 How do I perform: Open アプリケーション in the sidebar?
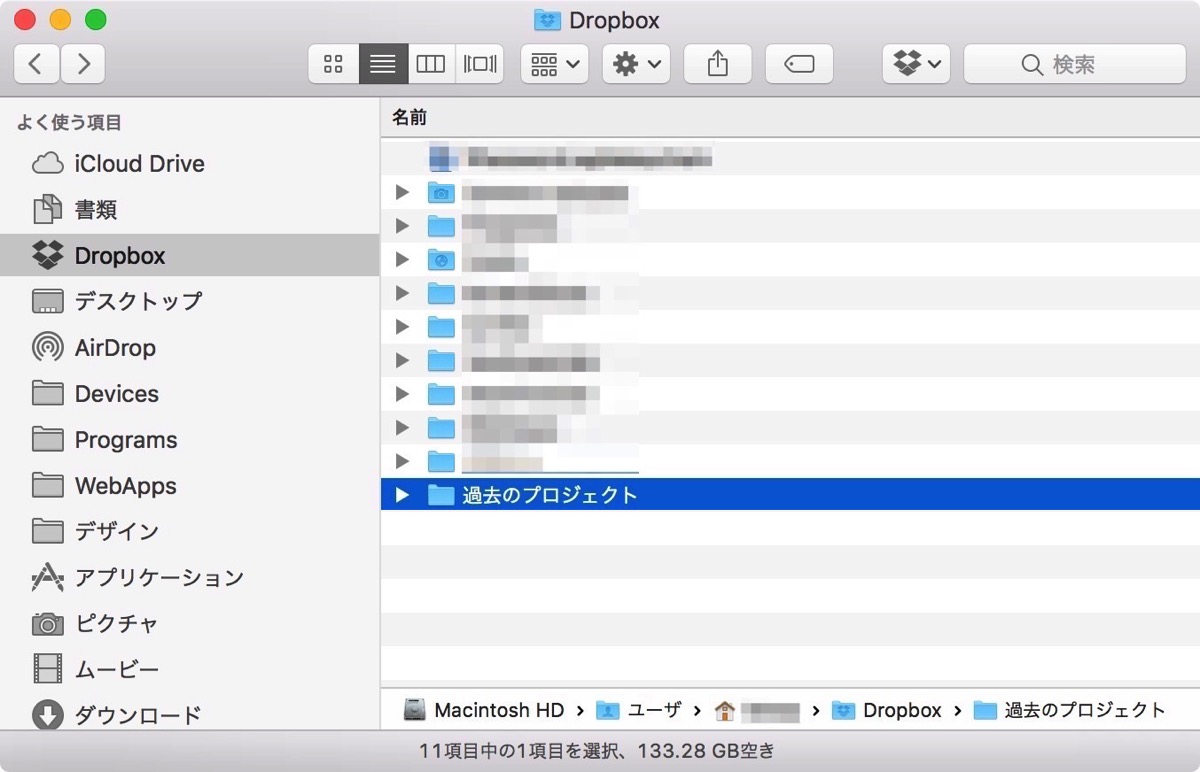coord(190,578)
